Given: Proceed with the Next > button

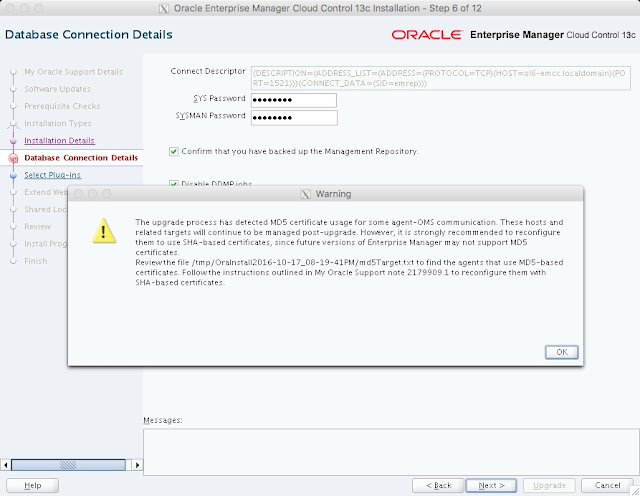Looking at the screenshot, I should 491,485.
